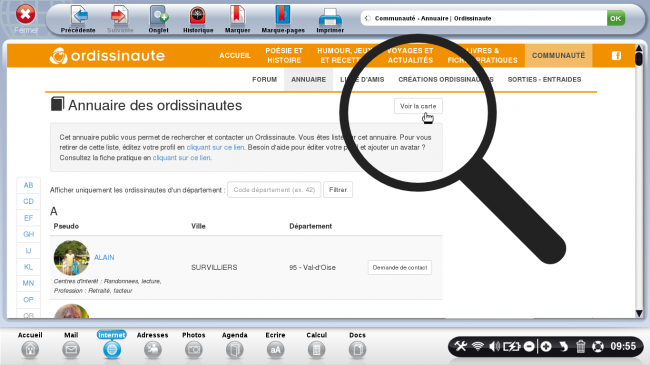Click the 09:55 clock
Viewport: 650px width, 365px height.
point(623,346)
